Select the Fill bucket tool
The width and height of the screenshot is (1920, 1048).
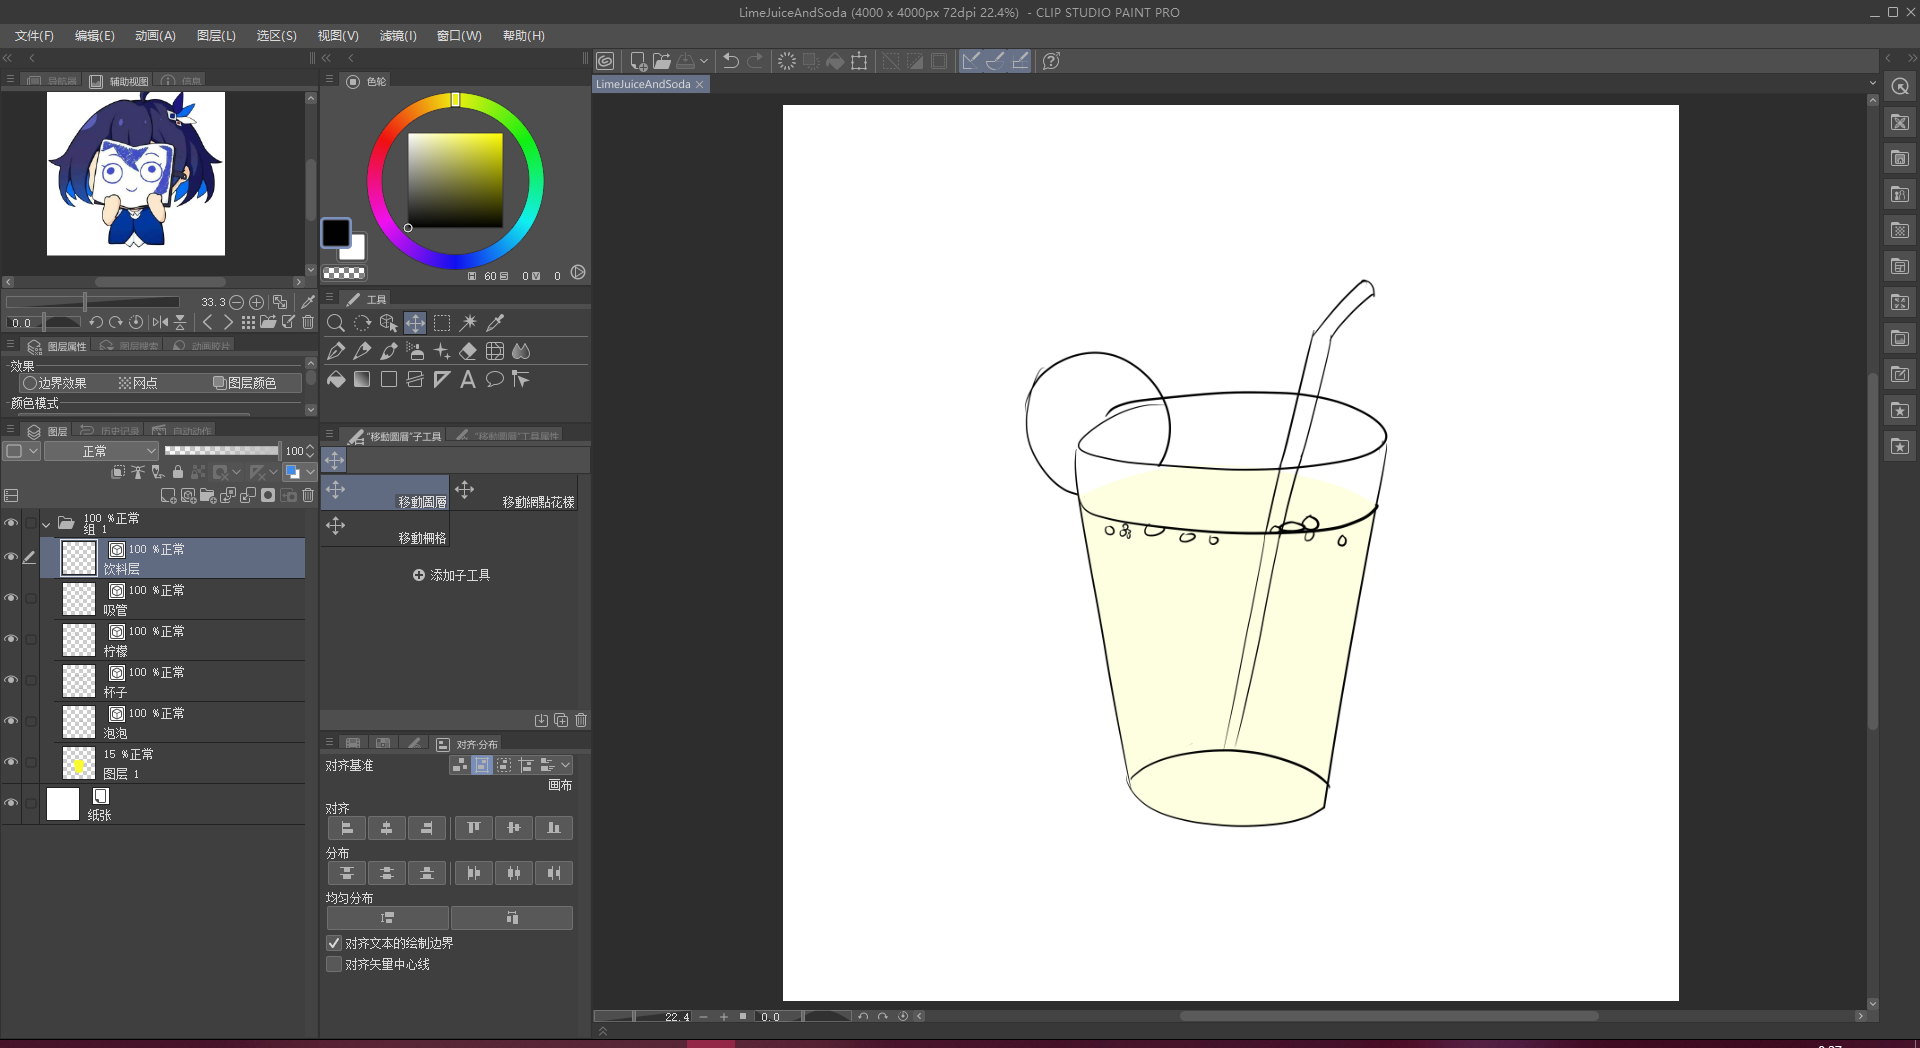(x=336, y=379)
